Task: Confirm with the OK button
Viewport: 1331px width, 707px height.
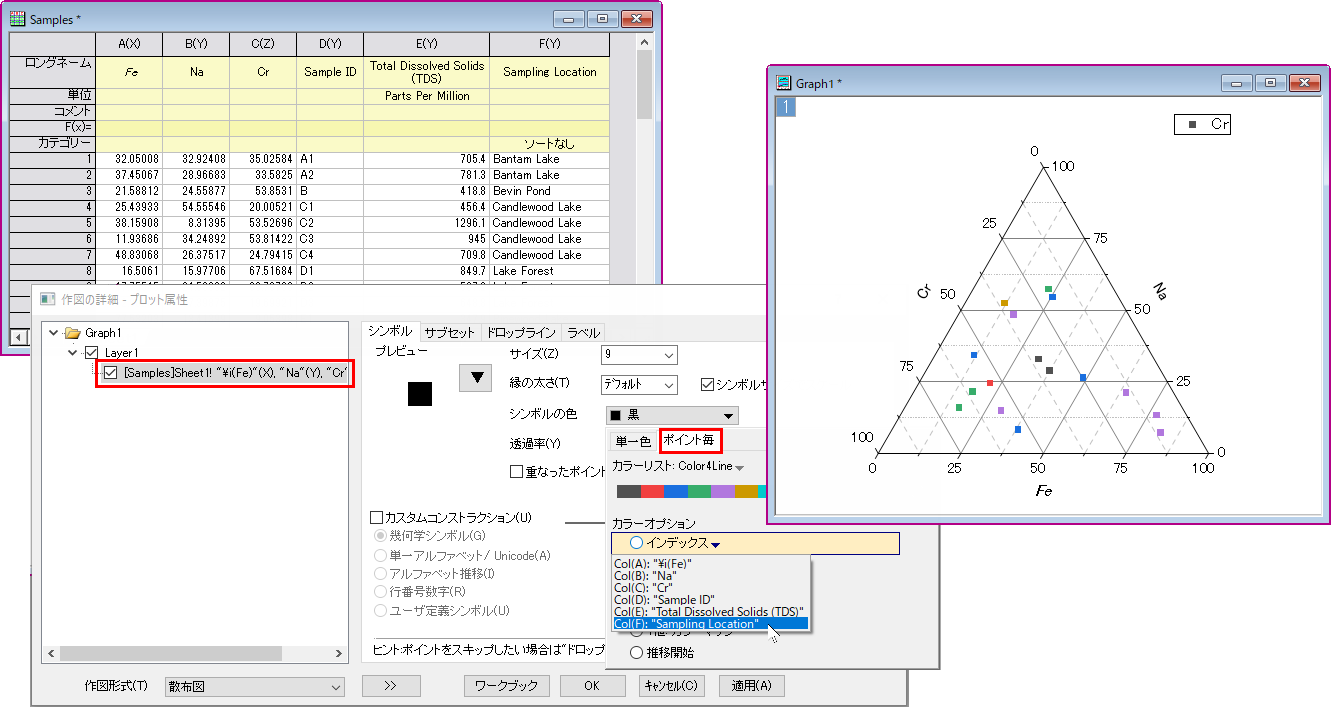Action: pyautogui.click(x=593, y=686)
